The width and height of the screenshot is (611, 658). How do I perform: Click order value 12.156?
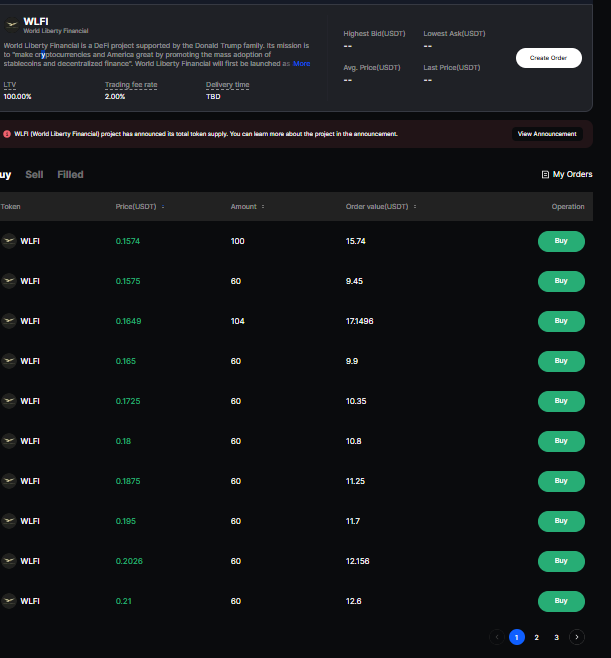358,561
